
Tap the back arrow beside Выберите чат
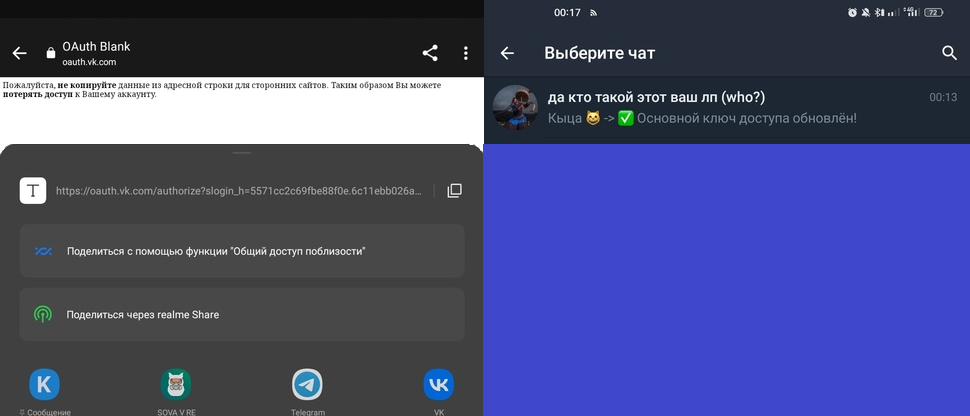(x=507, y=53)
